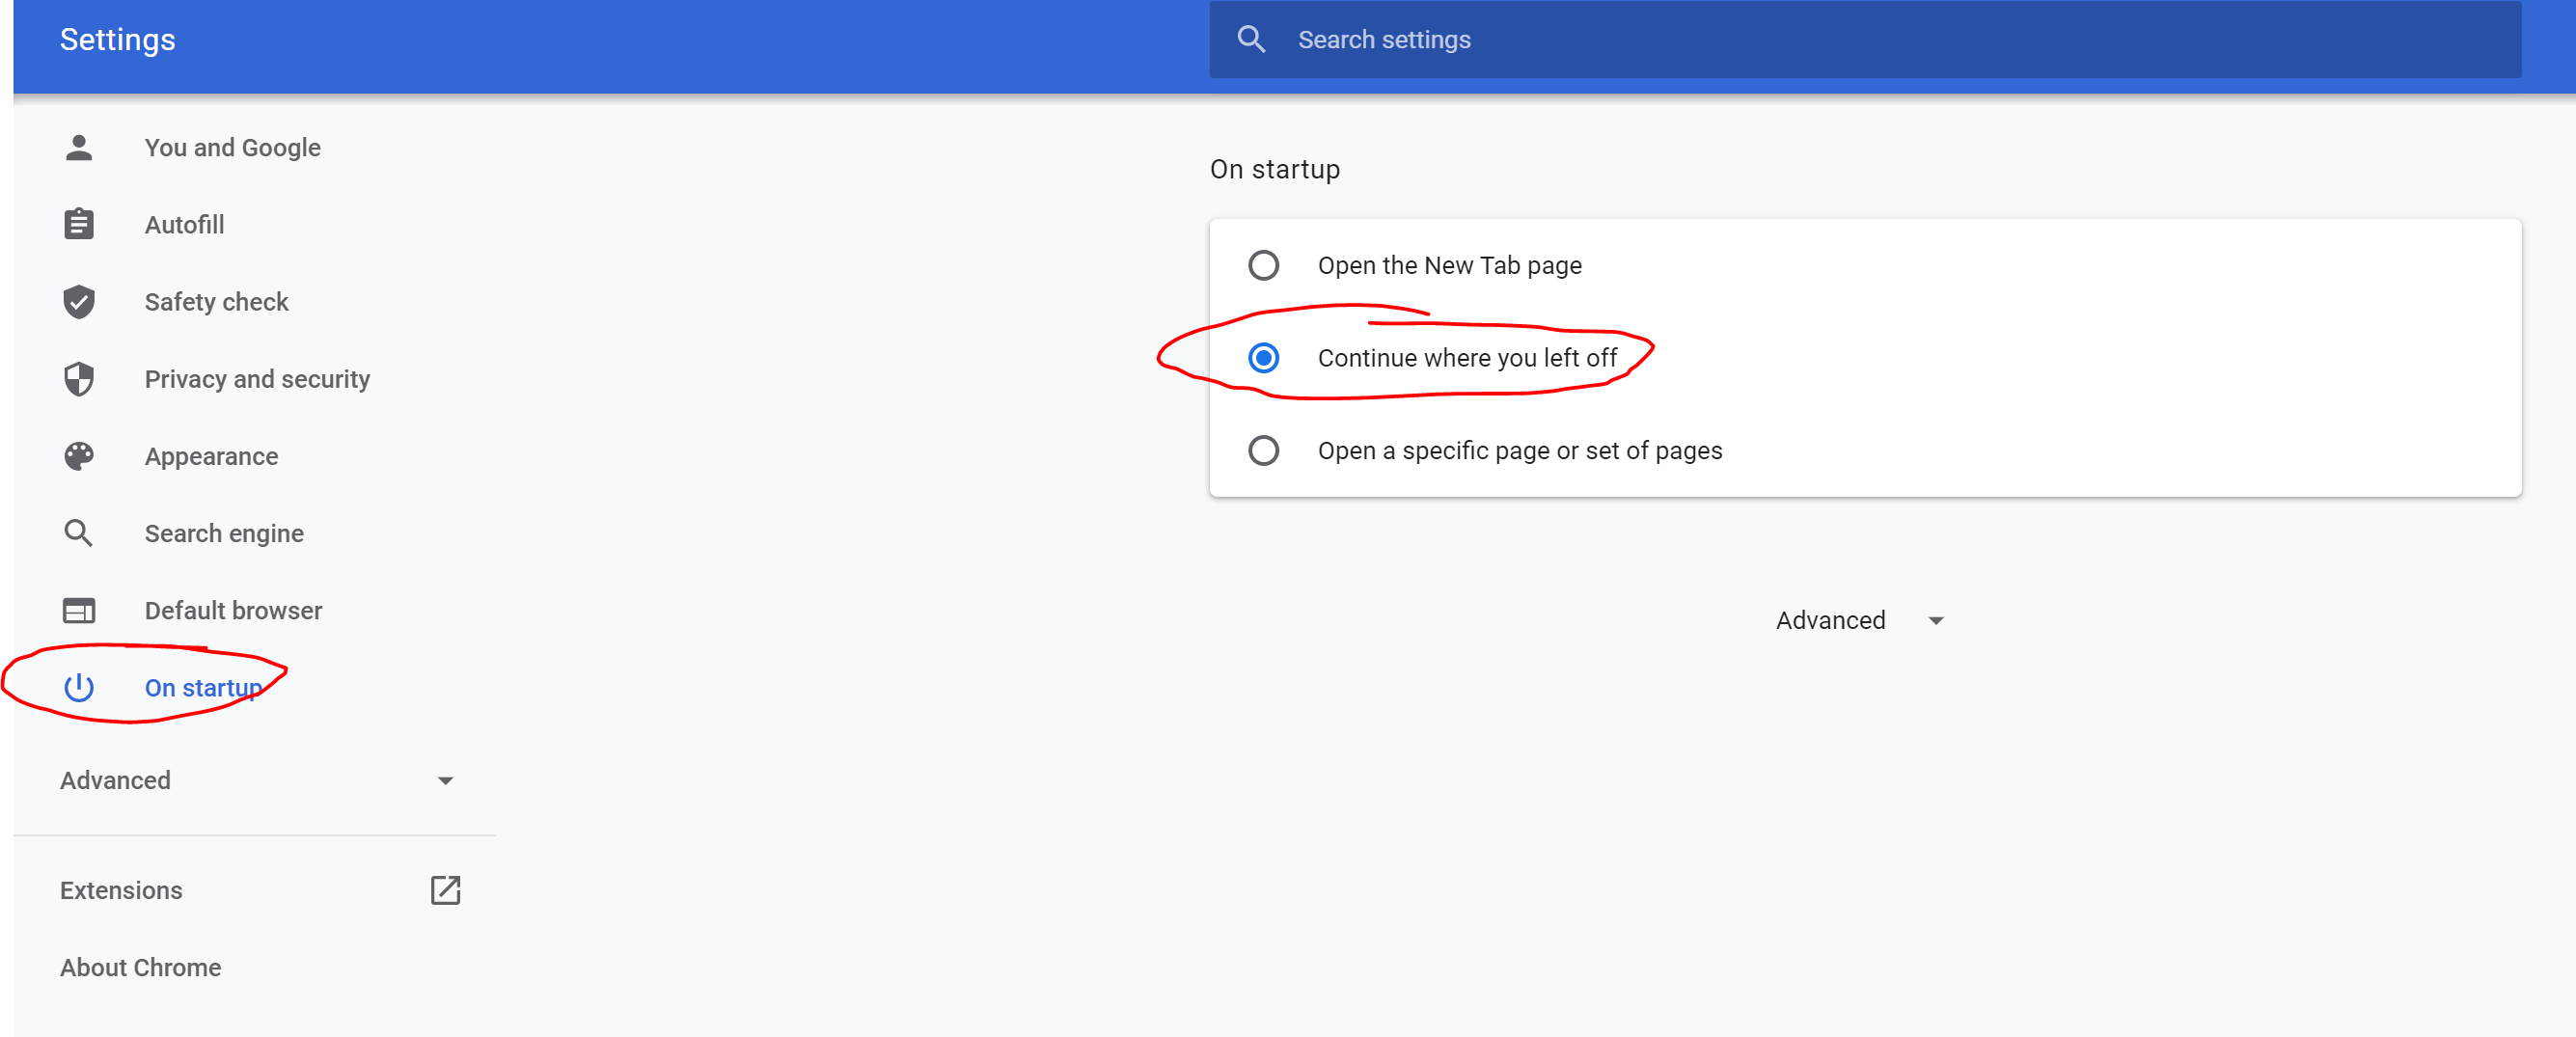The image size is (2576, 1037).
Task: Click the On startup power icon
Action: [x=79, y=688]
